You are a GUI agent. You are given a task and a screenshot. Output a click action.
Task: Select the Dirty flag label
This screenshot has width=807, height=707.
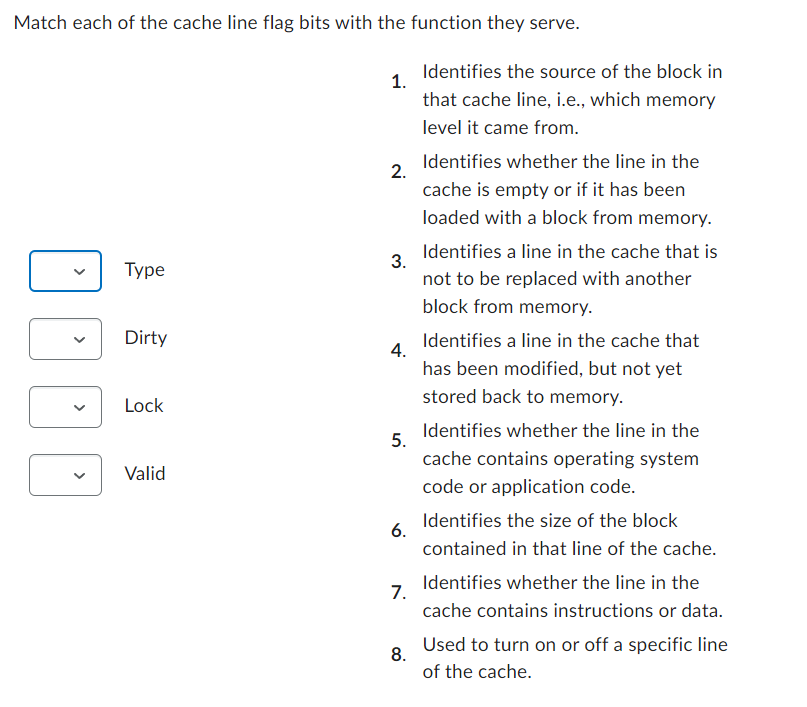[x=146, y=338]
